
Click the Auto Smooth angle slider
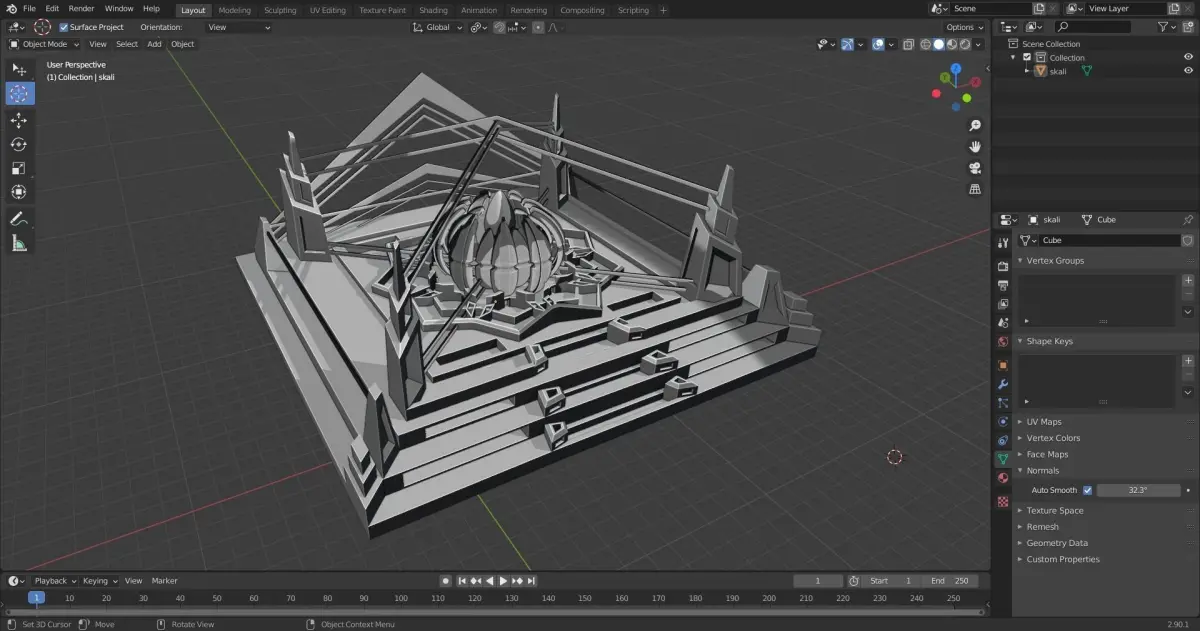(1138, 490)
